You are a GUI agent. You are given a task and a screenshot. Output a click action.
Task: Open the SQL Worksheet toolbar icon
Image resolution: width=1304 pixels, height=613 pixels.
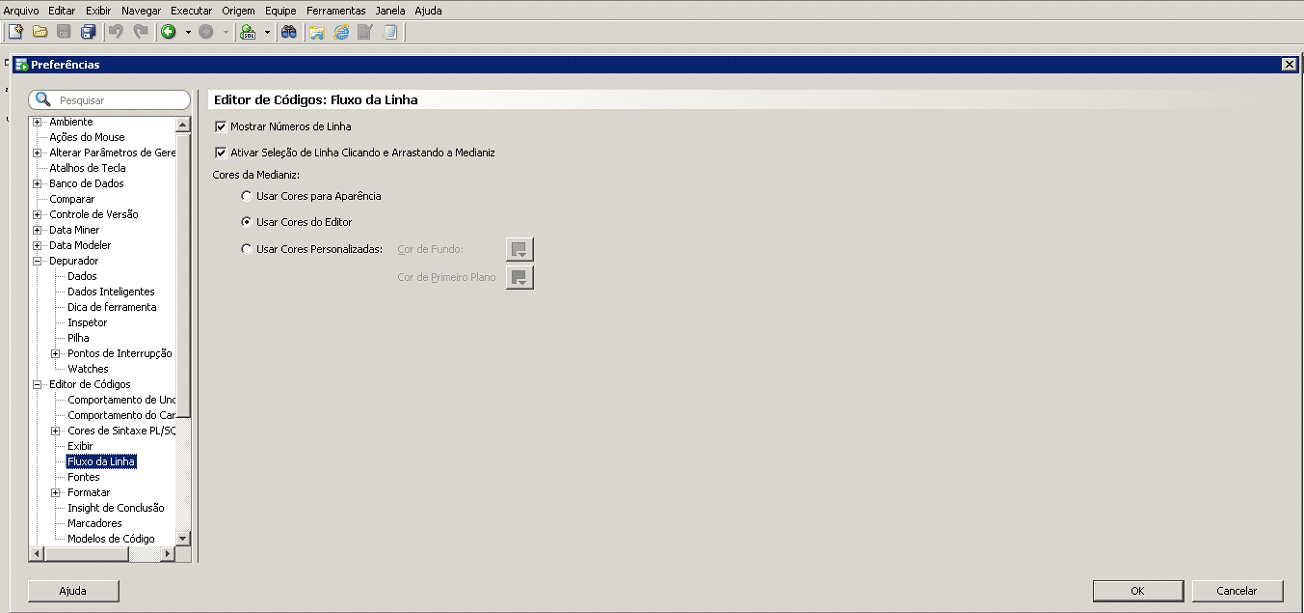249,32
